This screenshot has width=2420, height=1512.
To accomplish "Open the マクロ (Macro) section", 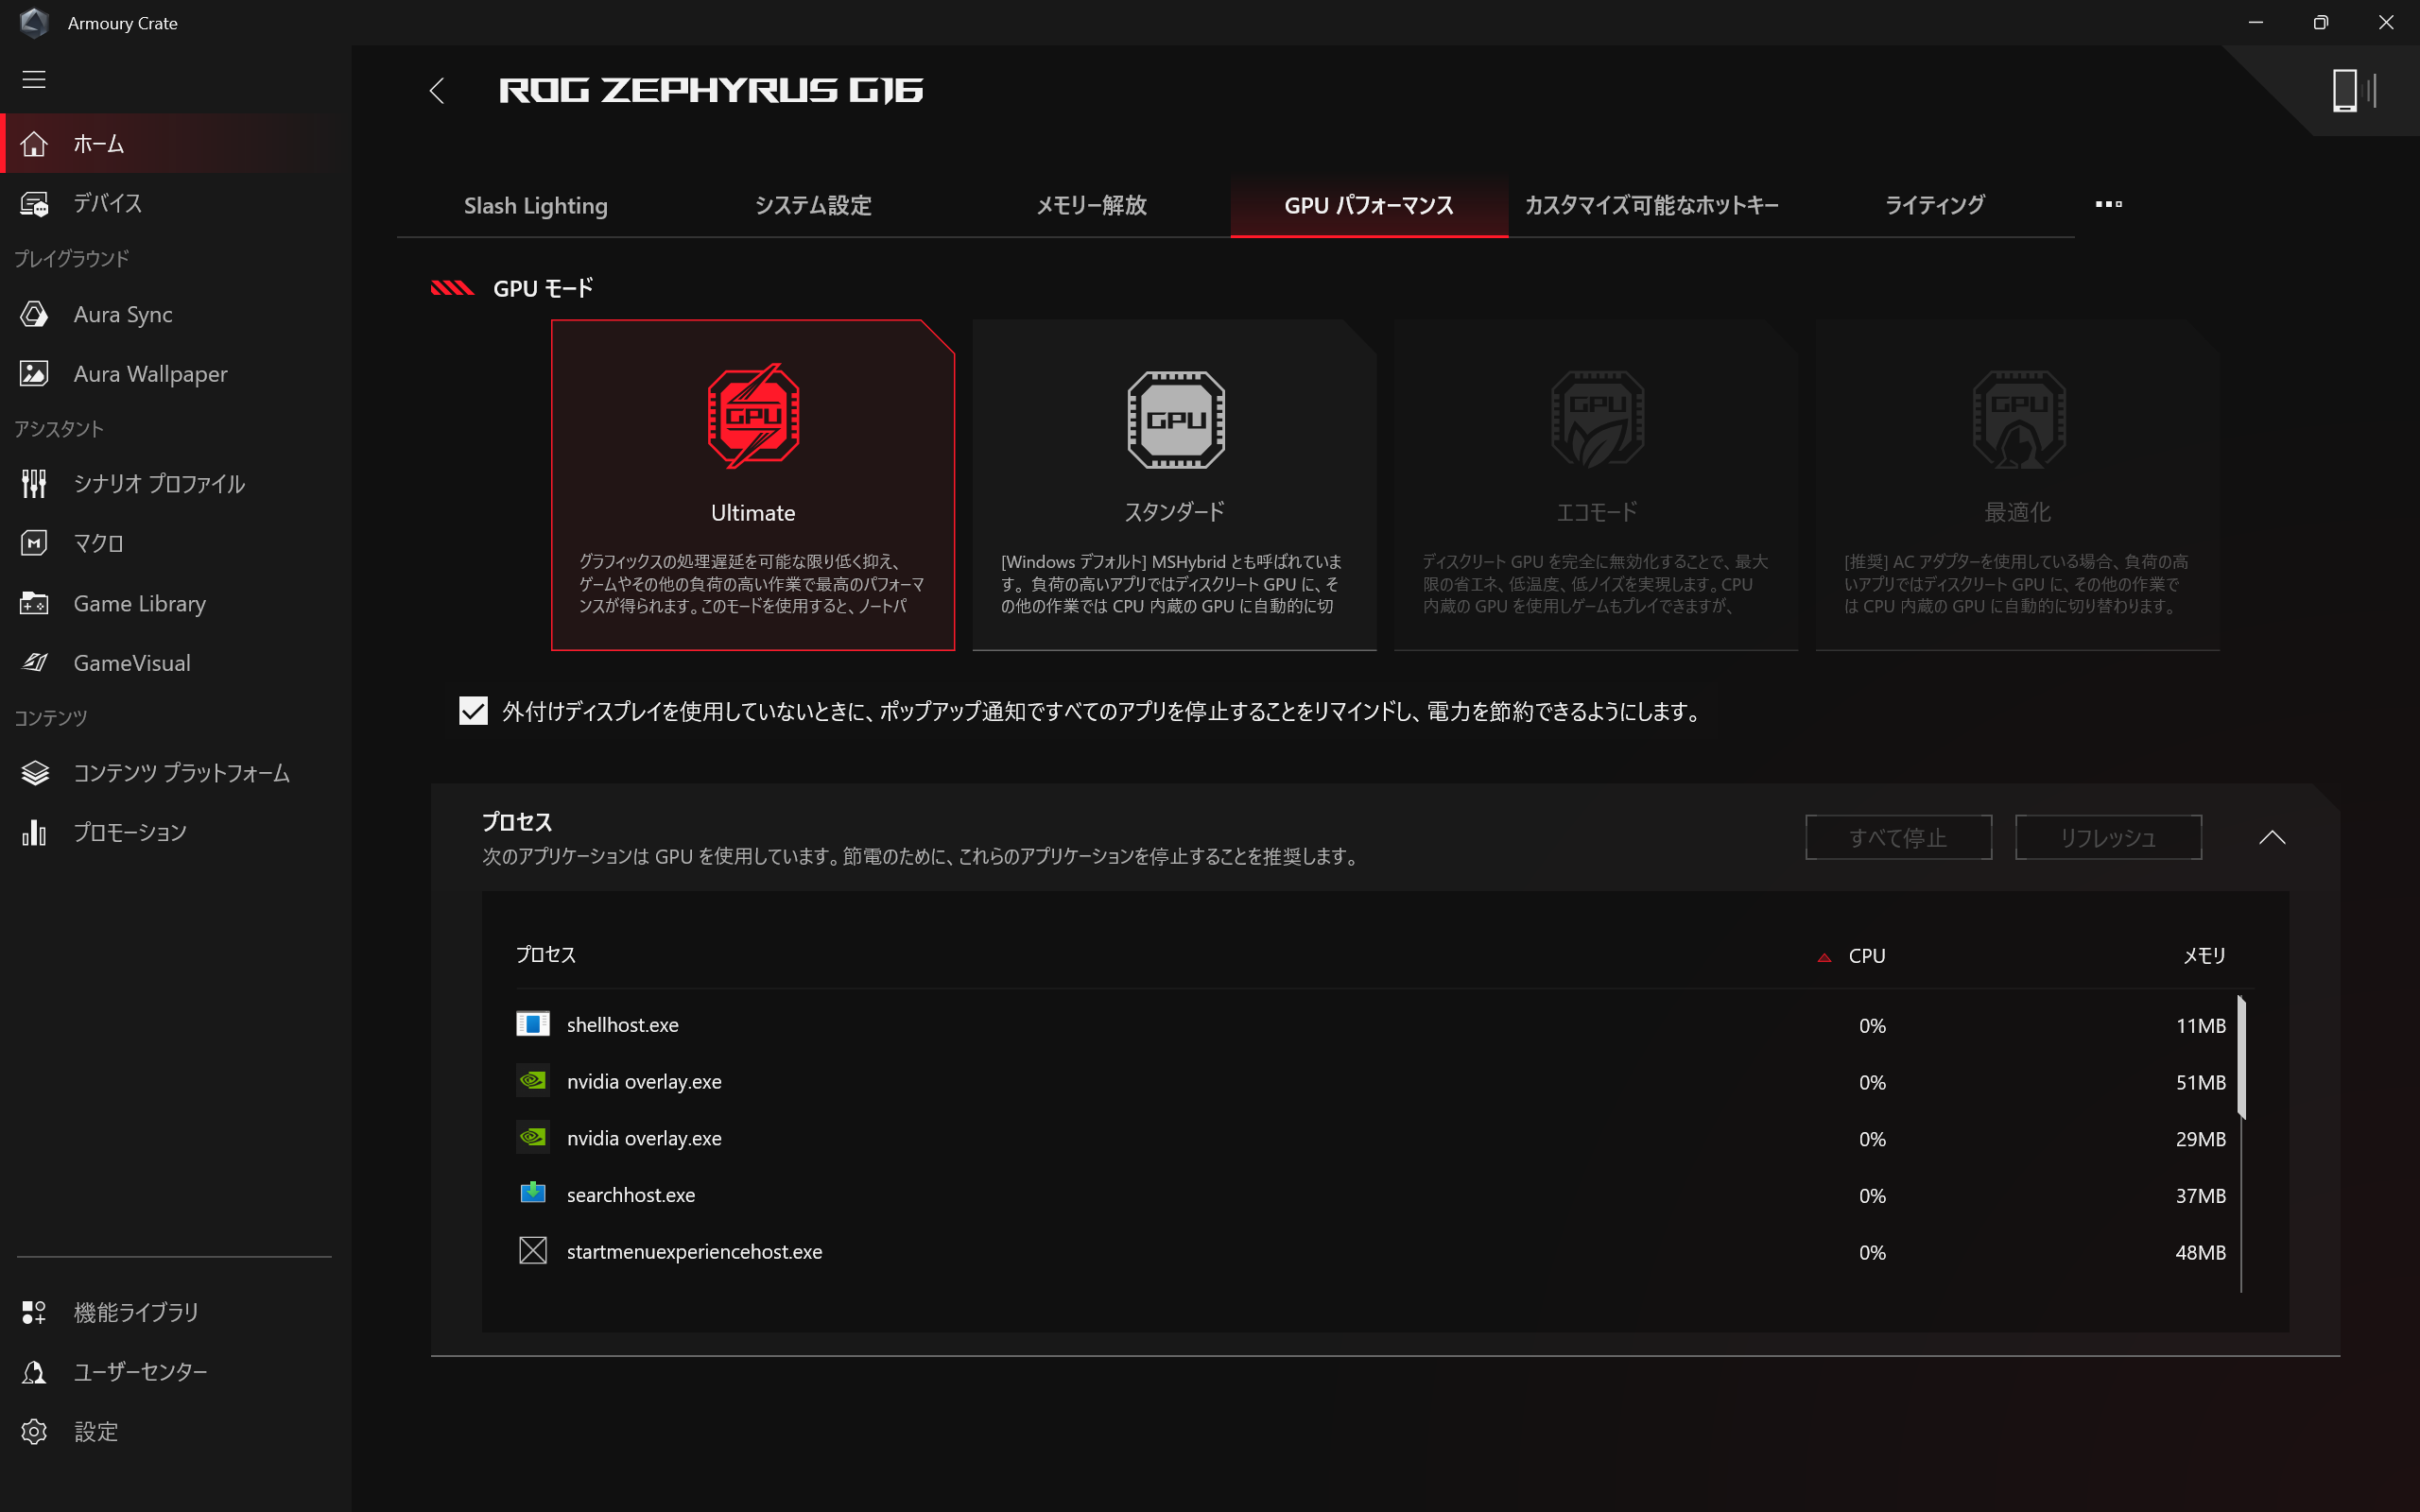I will tap(98, 543).
